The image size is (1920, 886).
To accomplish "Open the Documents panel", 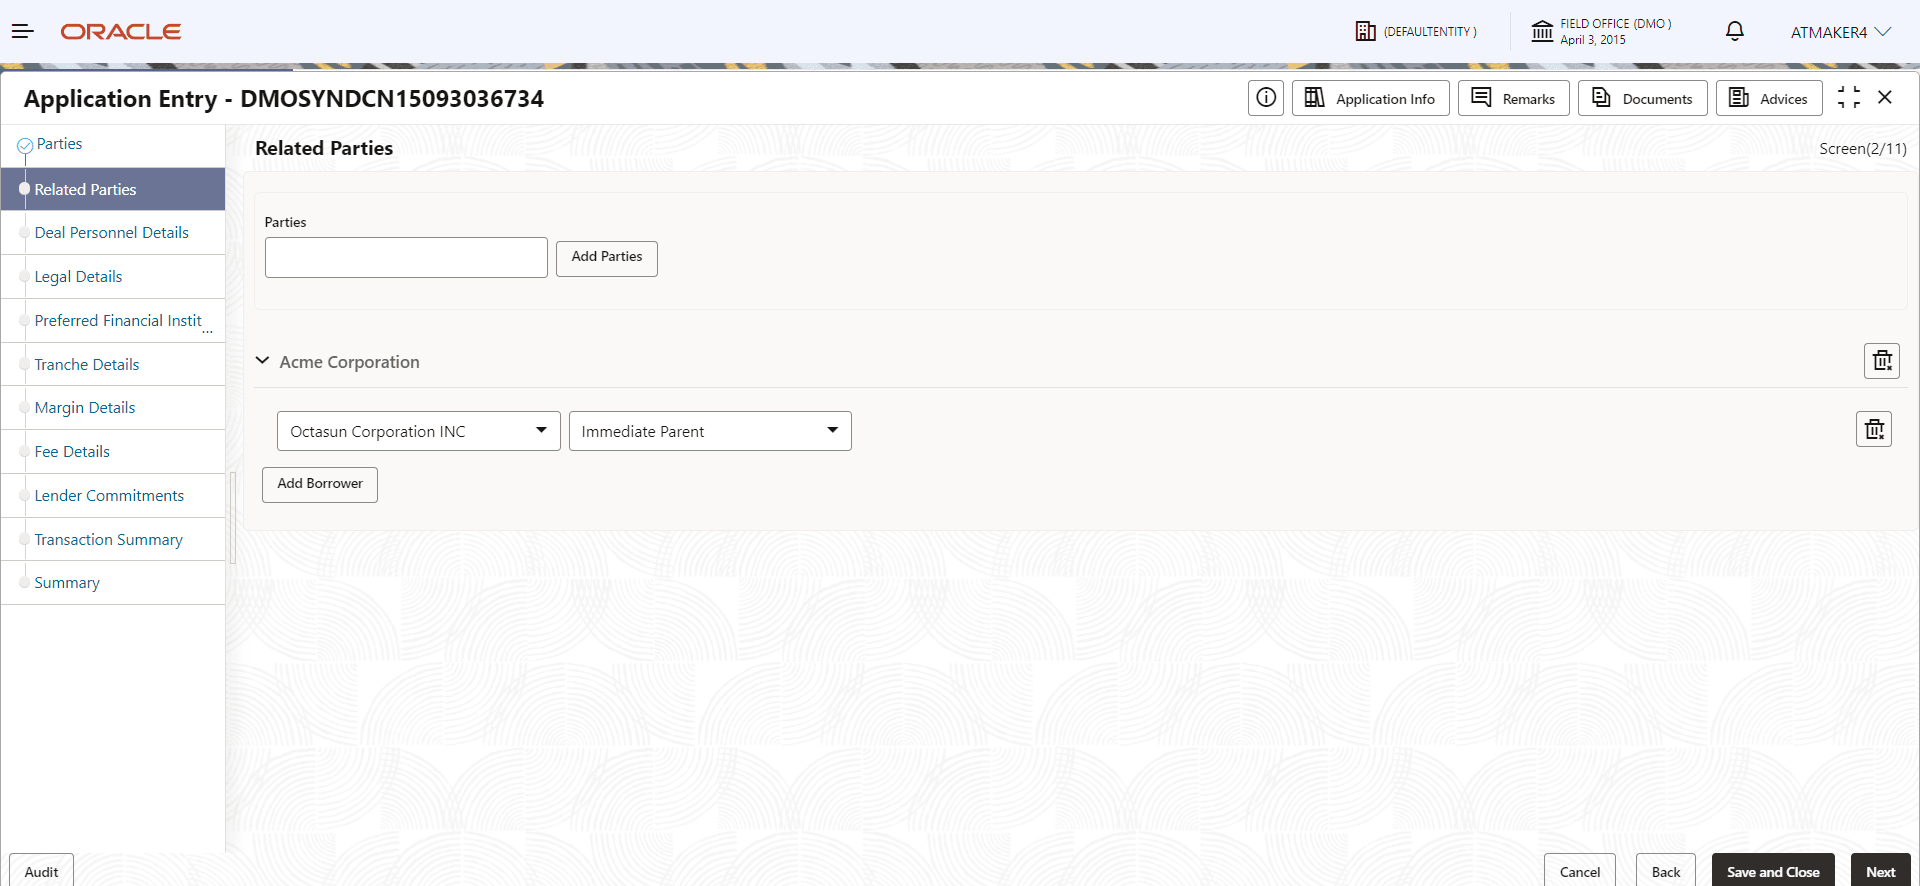I will click(x=1643, y=98).
